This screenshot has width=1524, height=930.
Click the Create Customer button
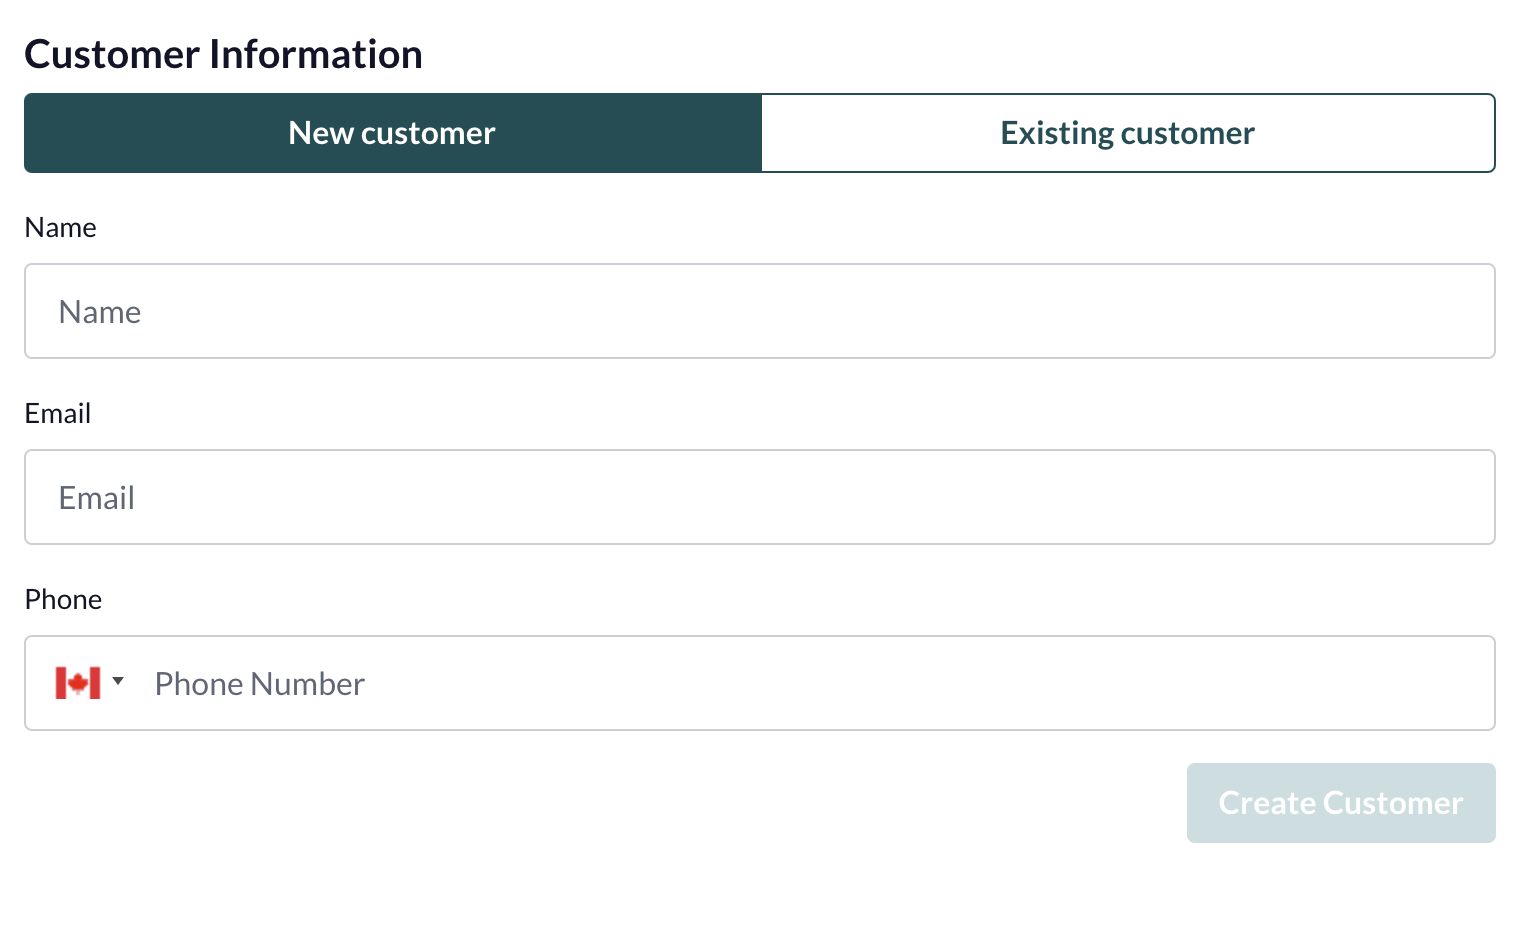pos(1341,803)
